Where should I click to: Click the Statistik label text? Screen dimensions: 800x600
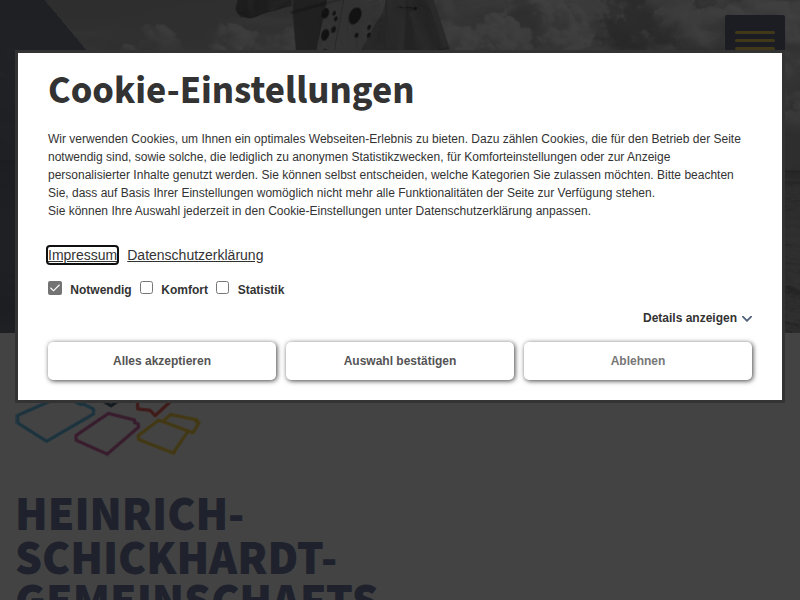[x=261, y=290]
